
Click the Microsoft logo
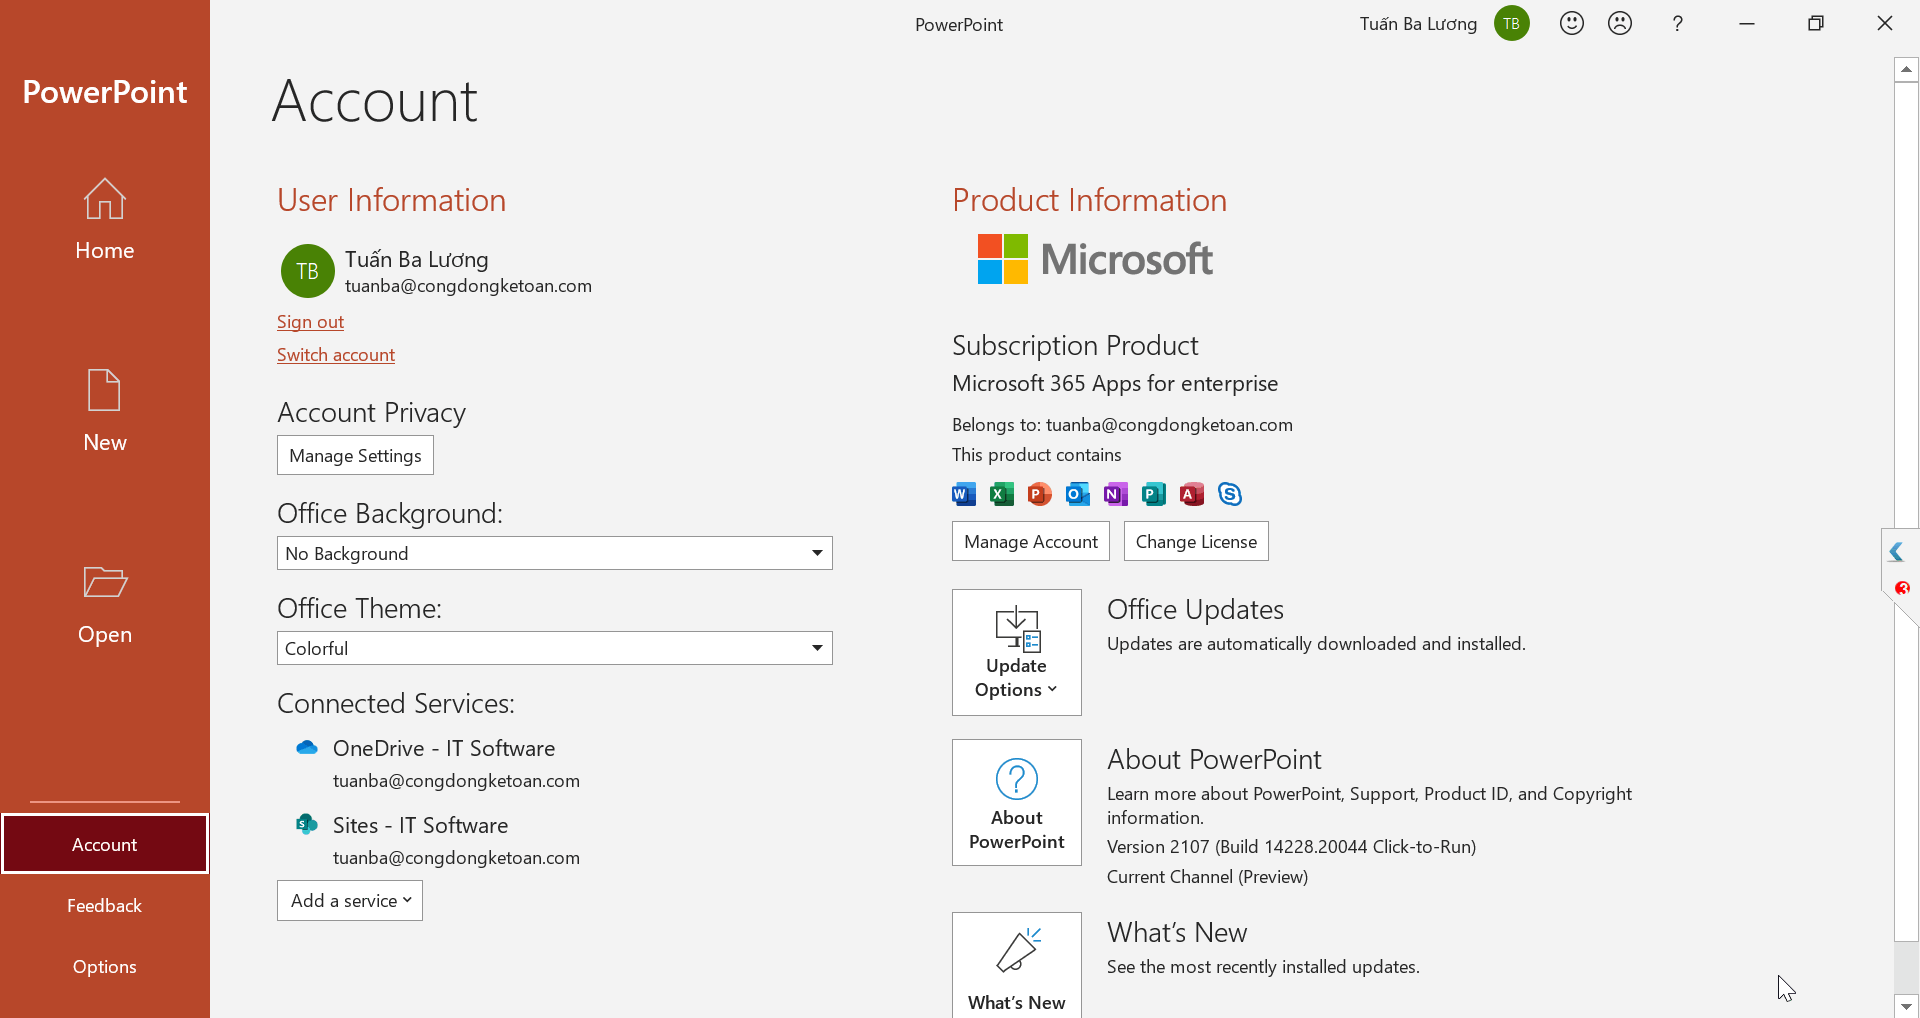(x=1095, y=259)
